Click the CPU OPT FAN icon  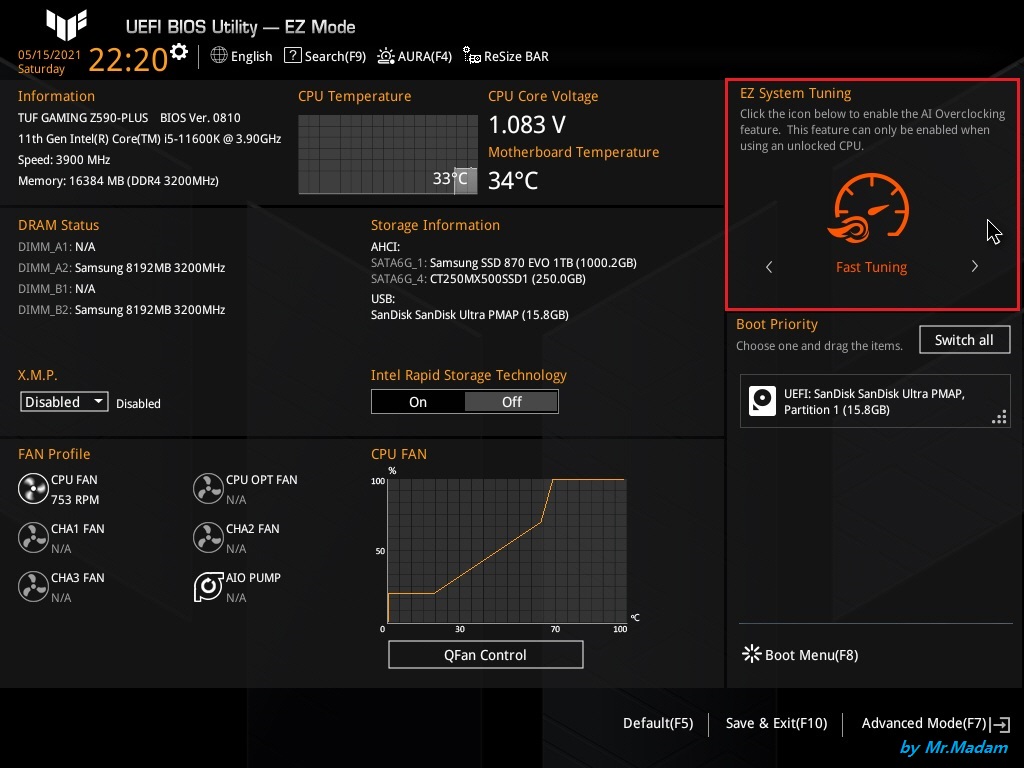[208, 488]
